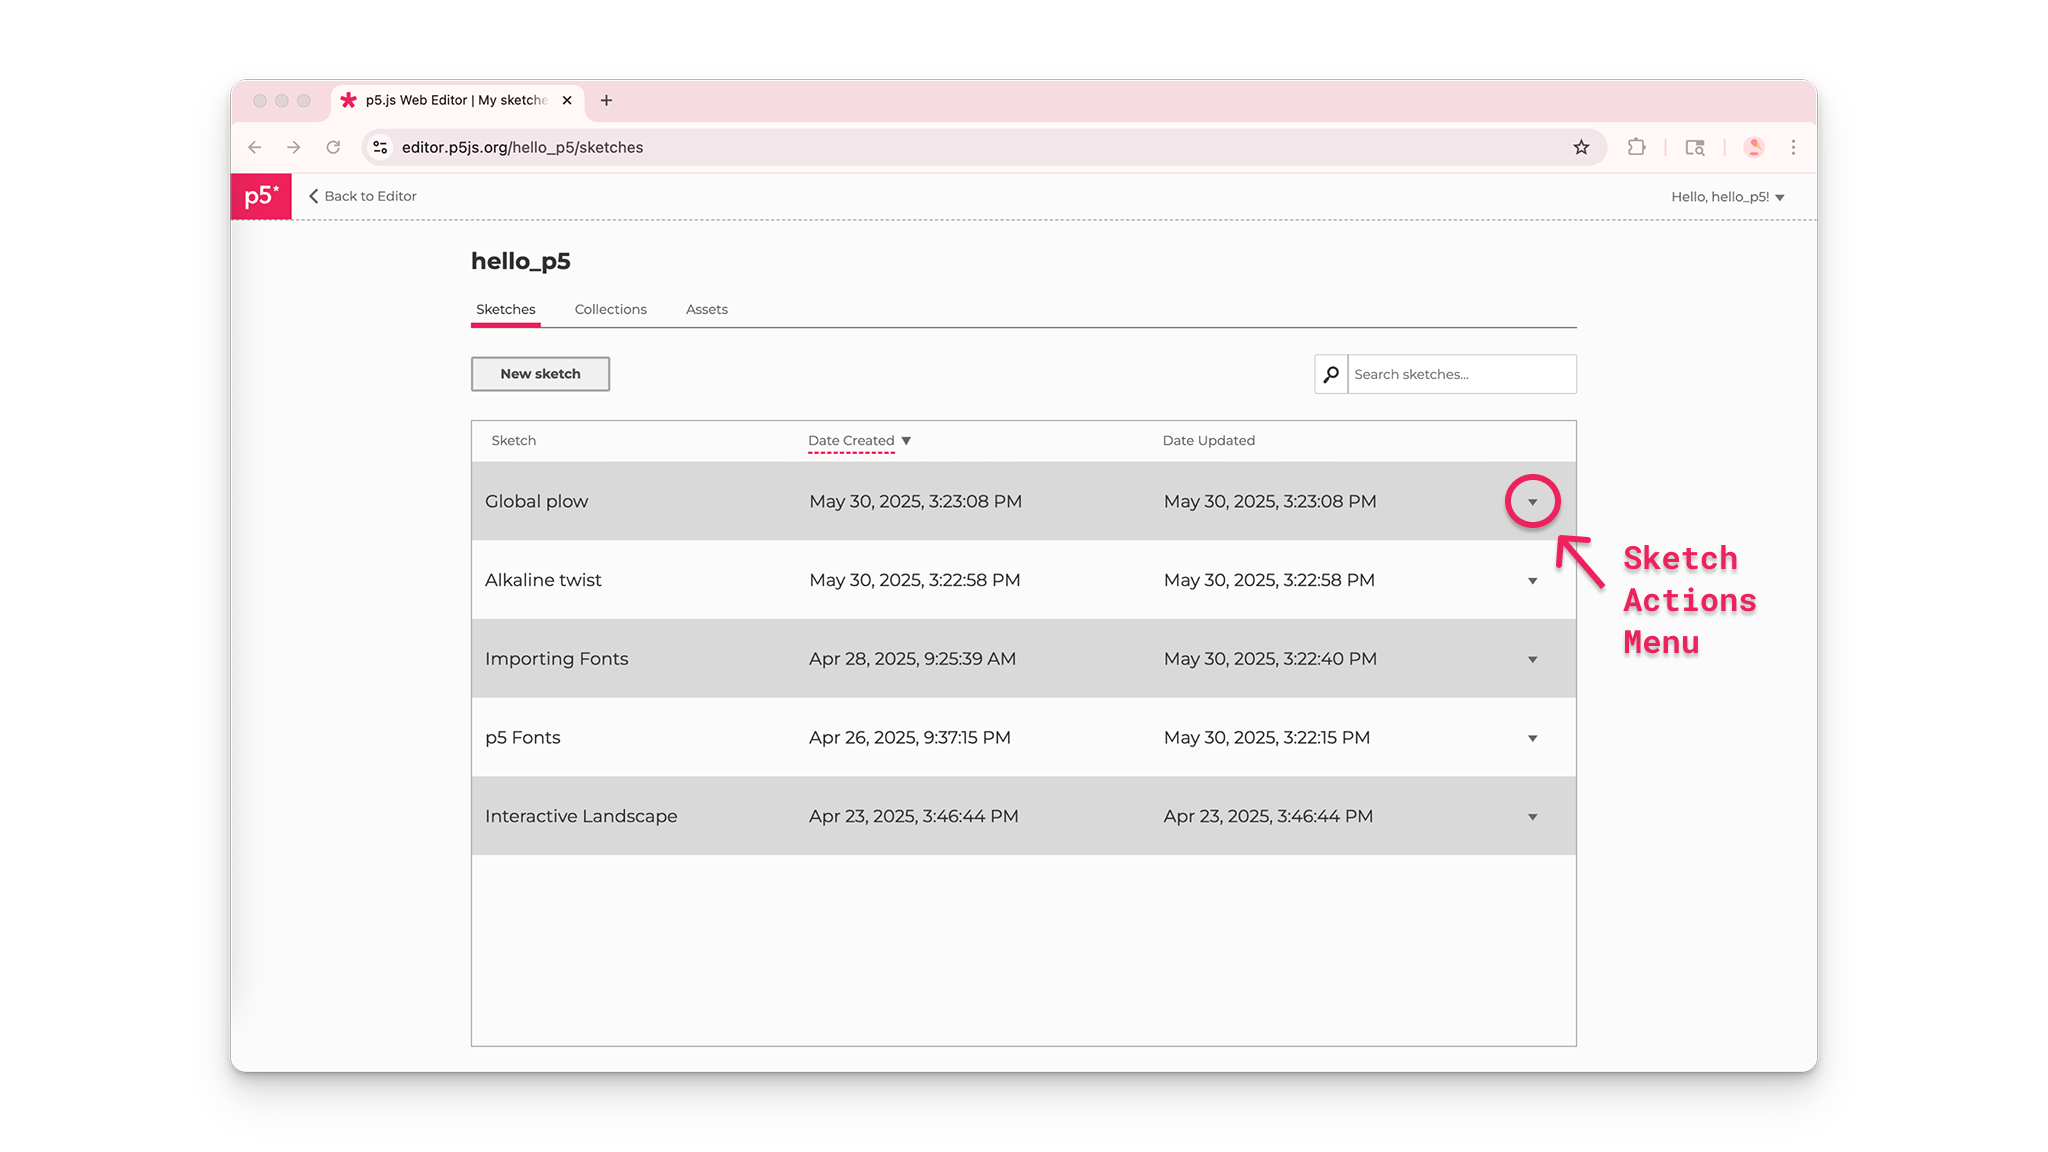Open the Alkaline twist sketch
The height and width of the screenshot is (1152, 2048).
click(x=543, y=580)
